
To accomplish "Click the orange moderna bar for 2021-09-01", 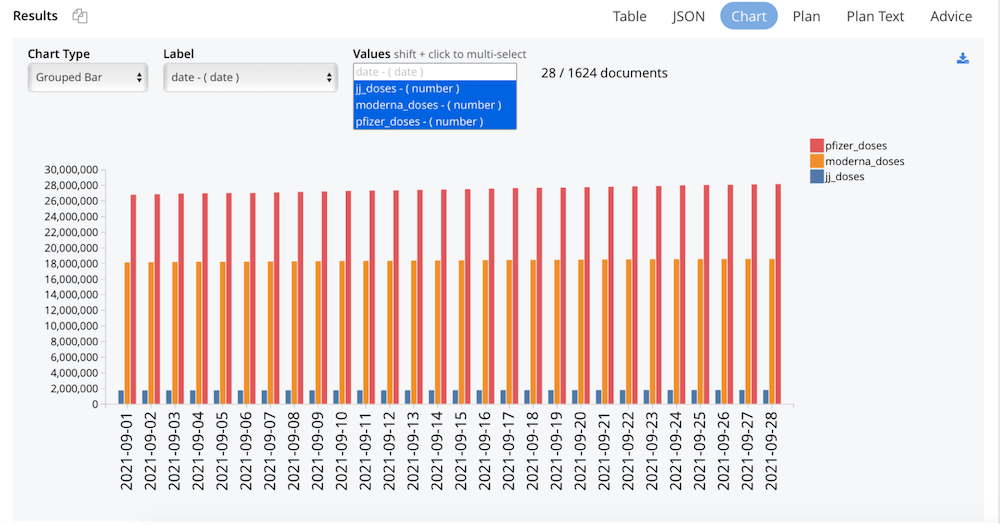I will pos(127,333).
